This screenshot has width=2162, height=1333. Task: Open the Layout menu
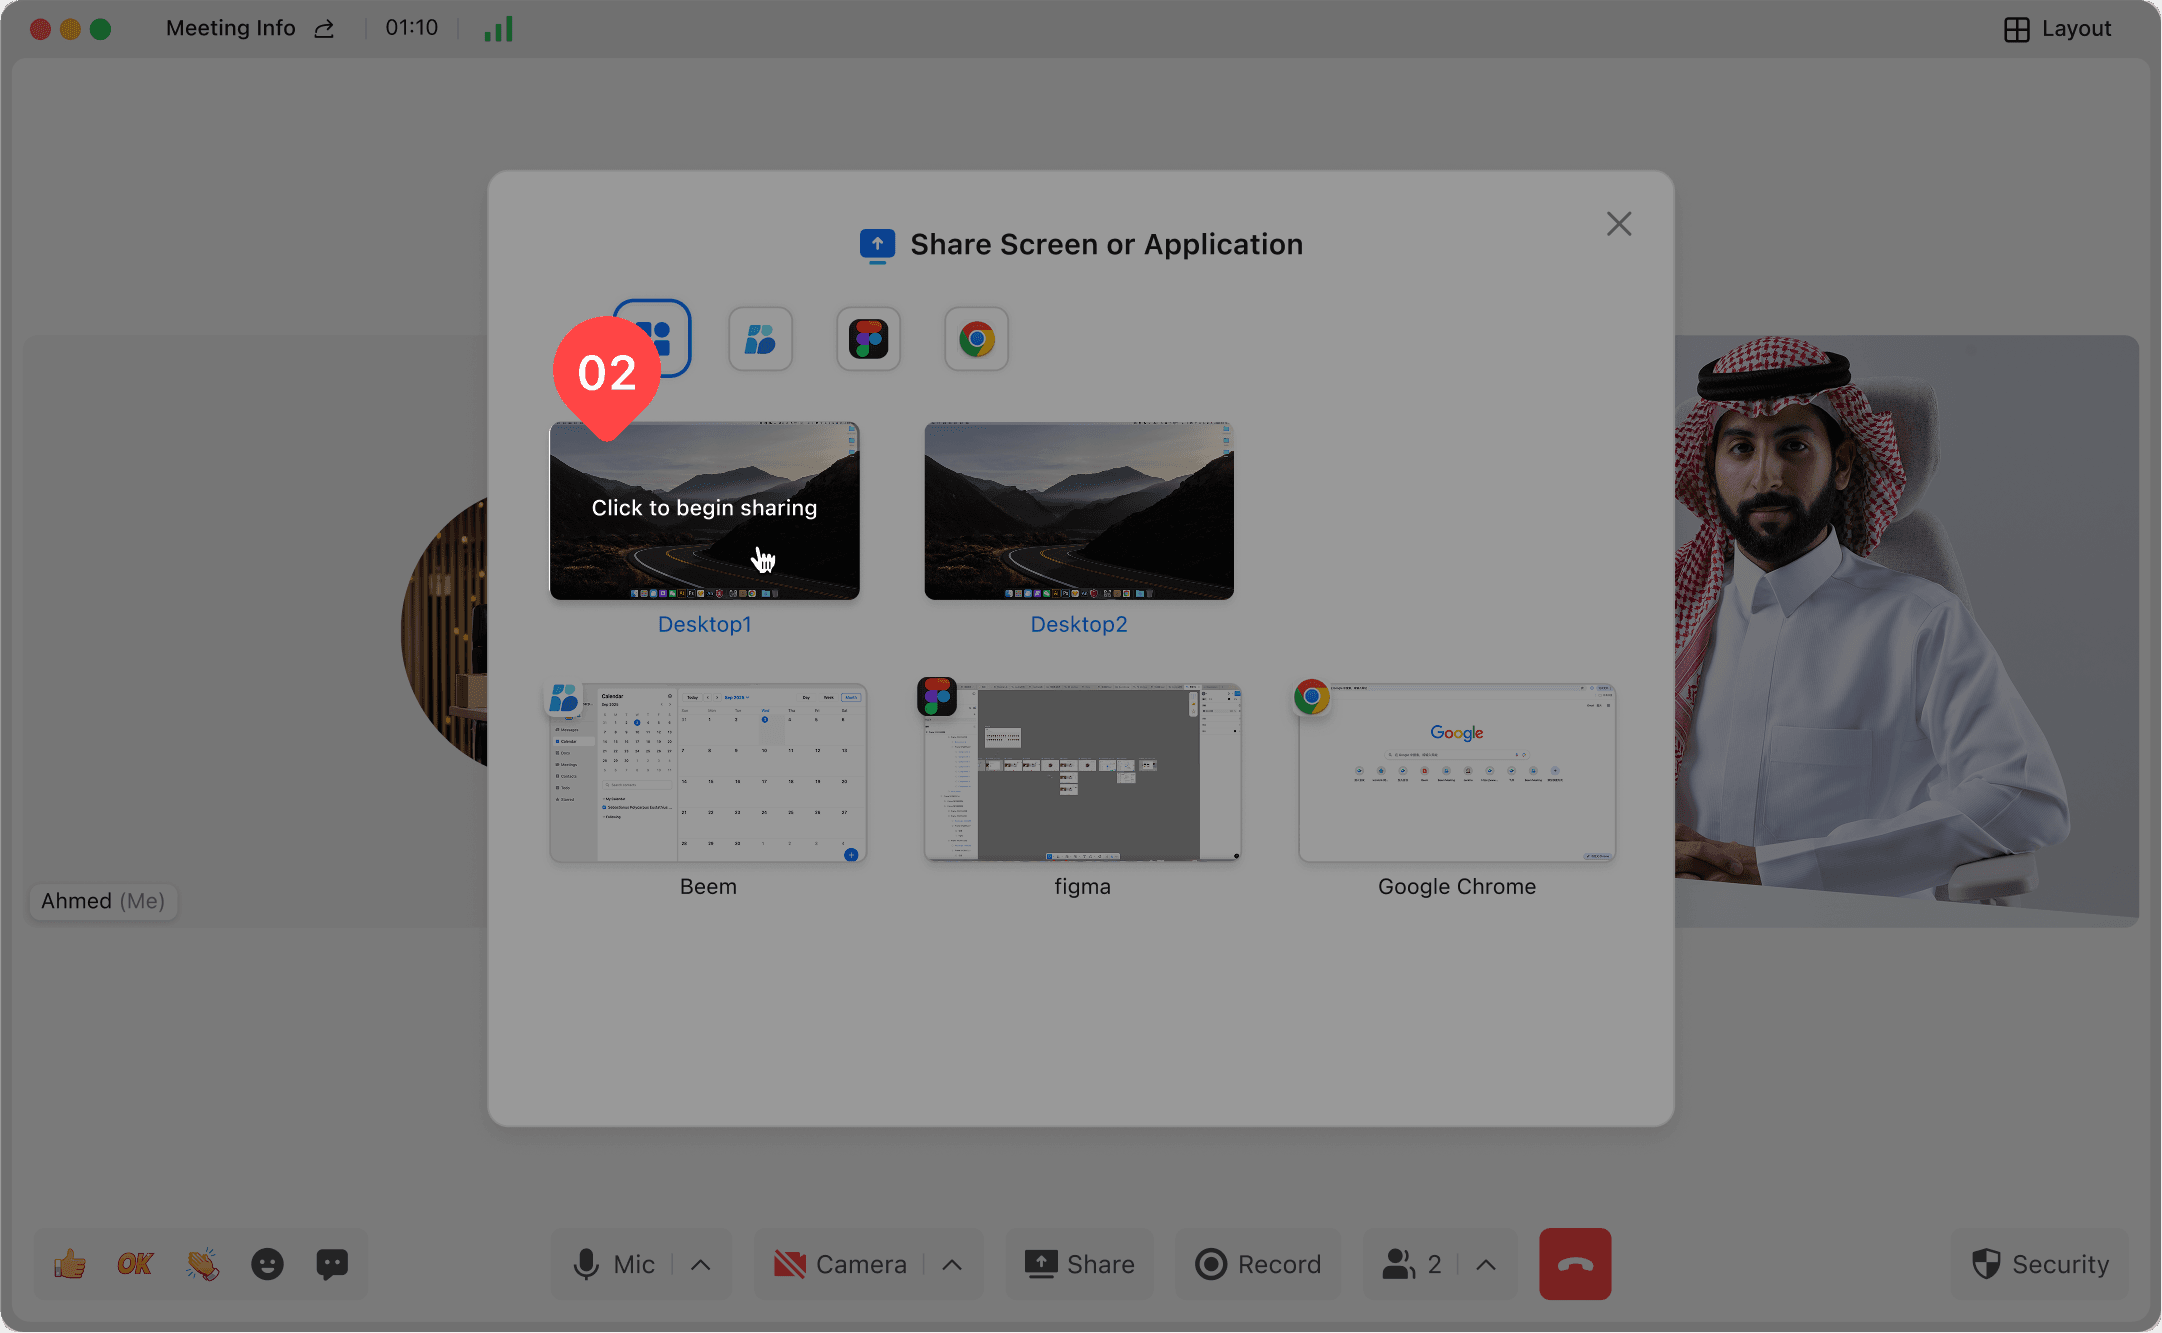click(x=2057, y=29)
